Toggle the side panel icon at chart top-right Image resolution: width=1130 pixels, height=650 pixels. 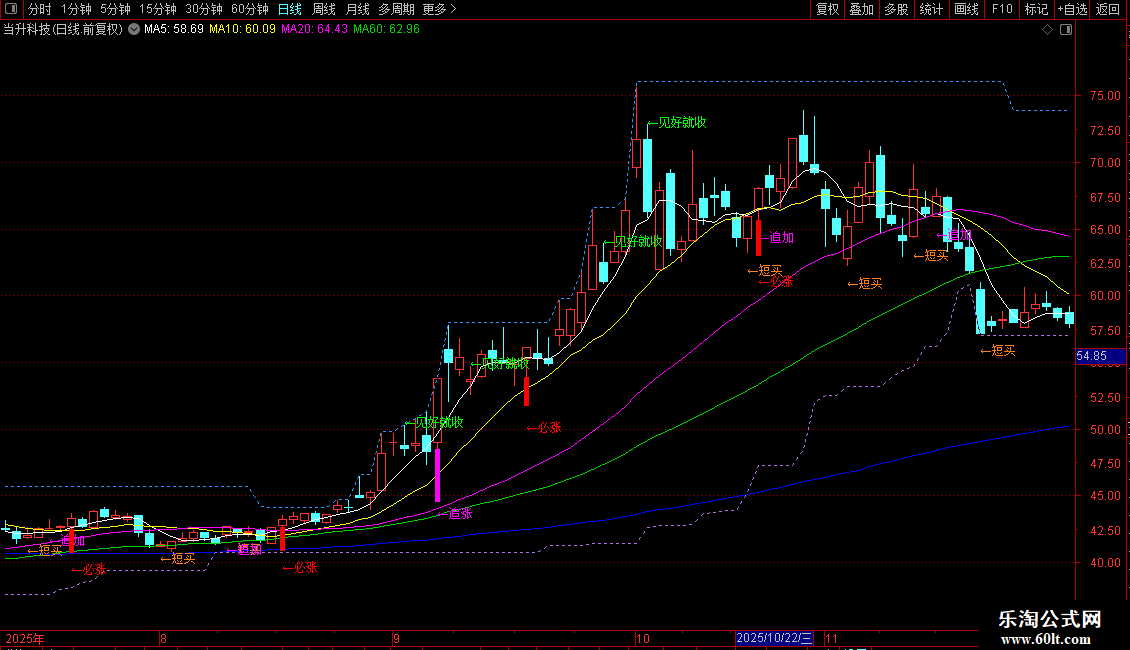(1066, 30)
